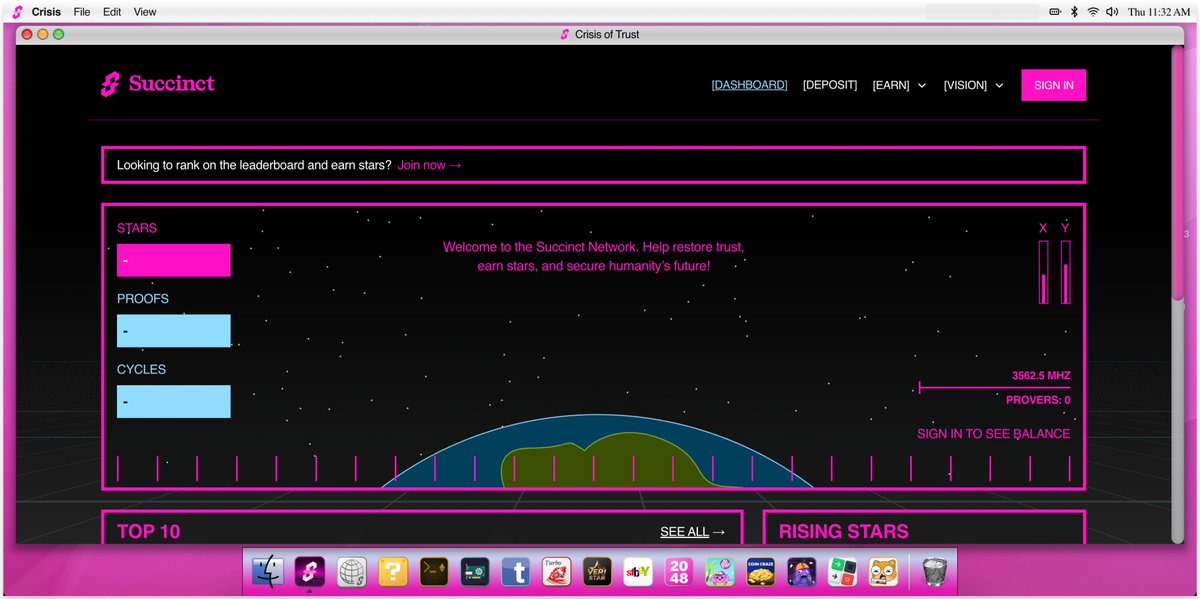This screenshot has width=1200, height=599.
Task: Click the X vertical level bar
Action: click(1044, 272)
